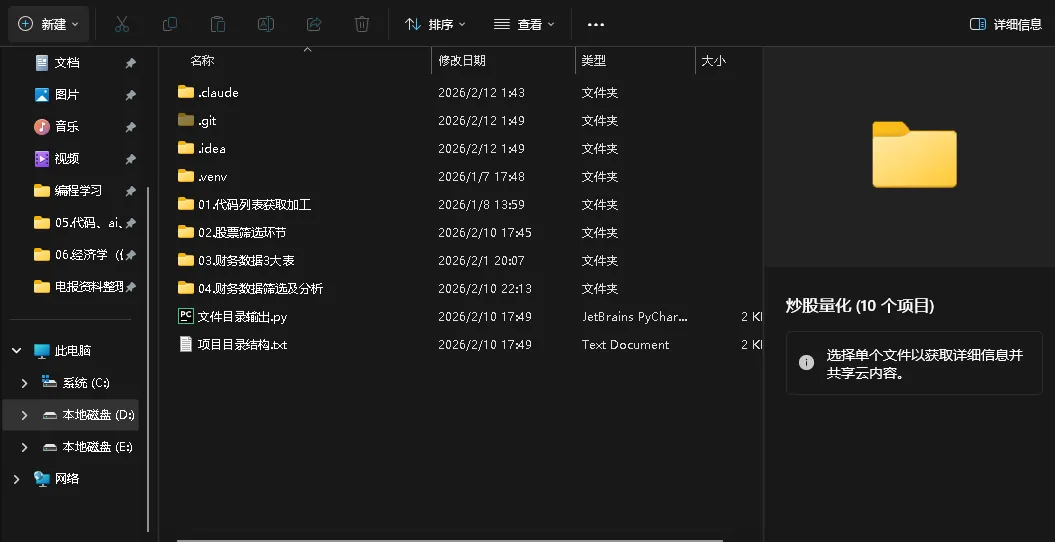1055x542 pixels.
Task: Select the .idea folder icon
Action: [x=186, y=148]
